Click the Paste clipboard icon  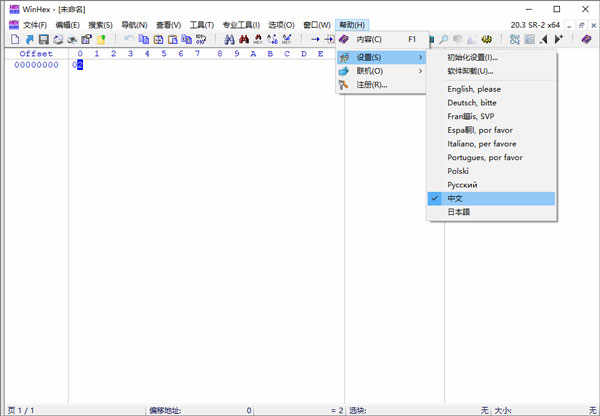tap(173, 39)
